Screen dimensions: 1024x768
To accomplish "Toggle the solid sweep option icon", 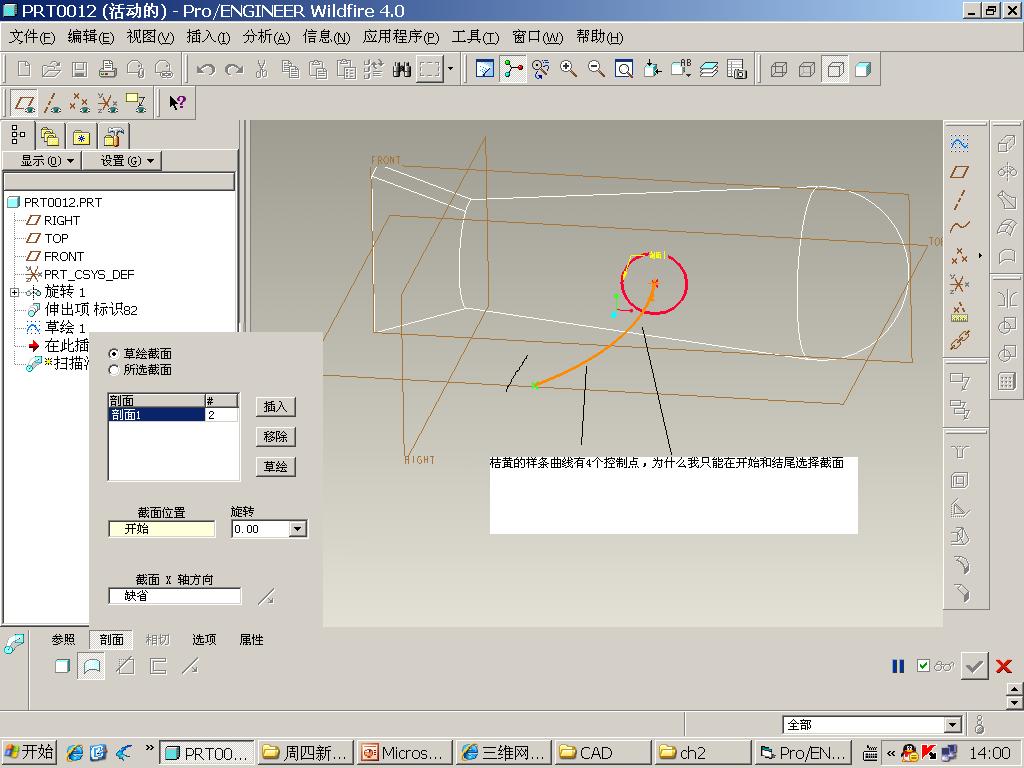I will [62, 665].
